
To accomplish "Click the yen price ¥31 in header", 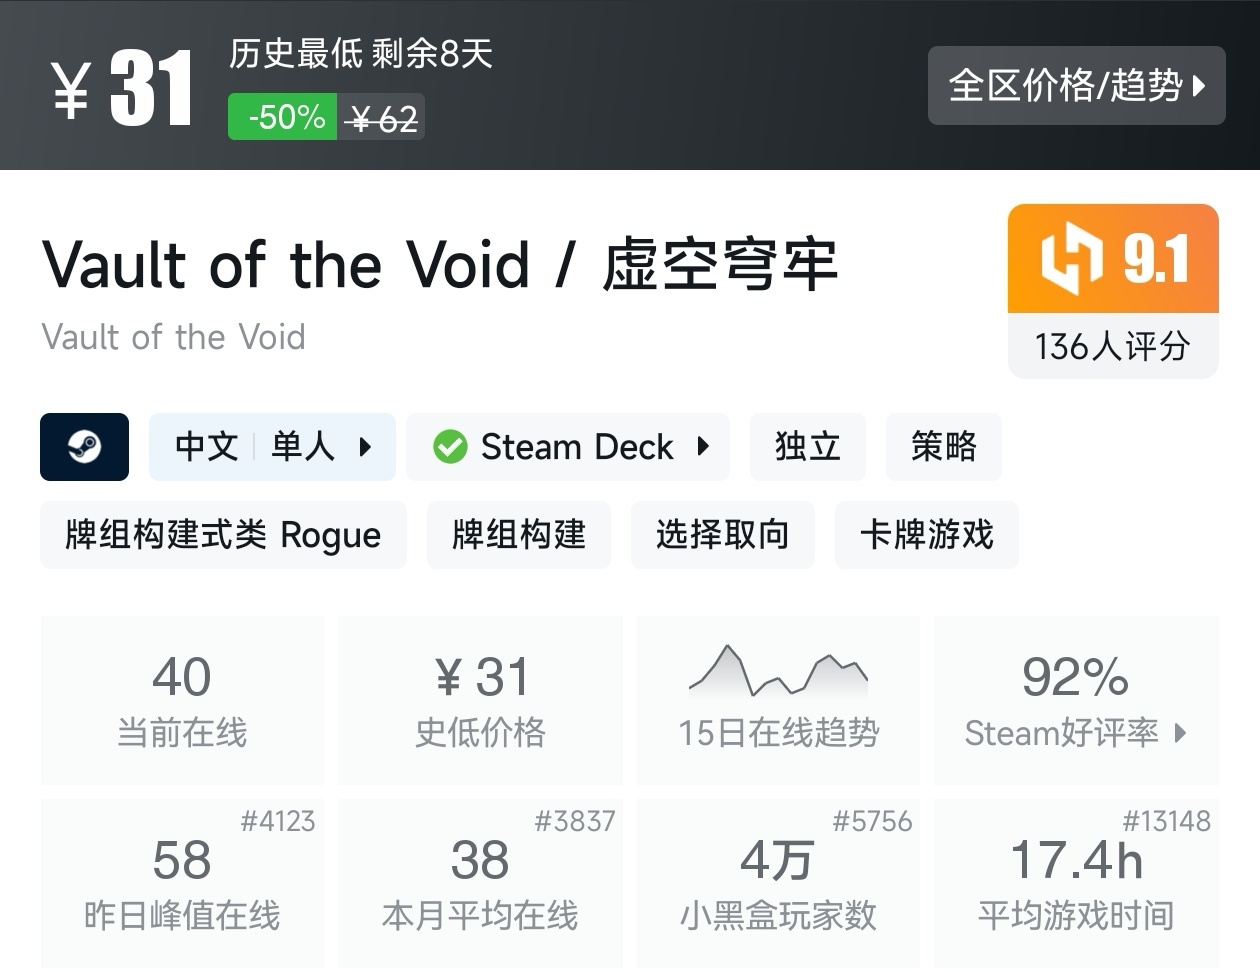I will 122,88.
